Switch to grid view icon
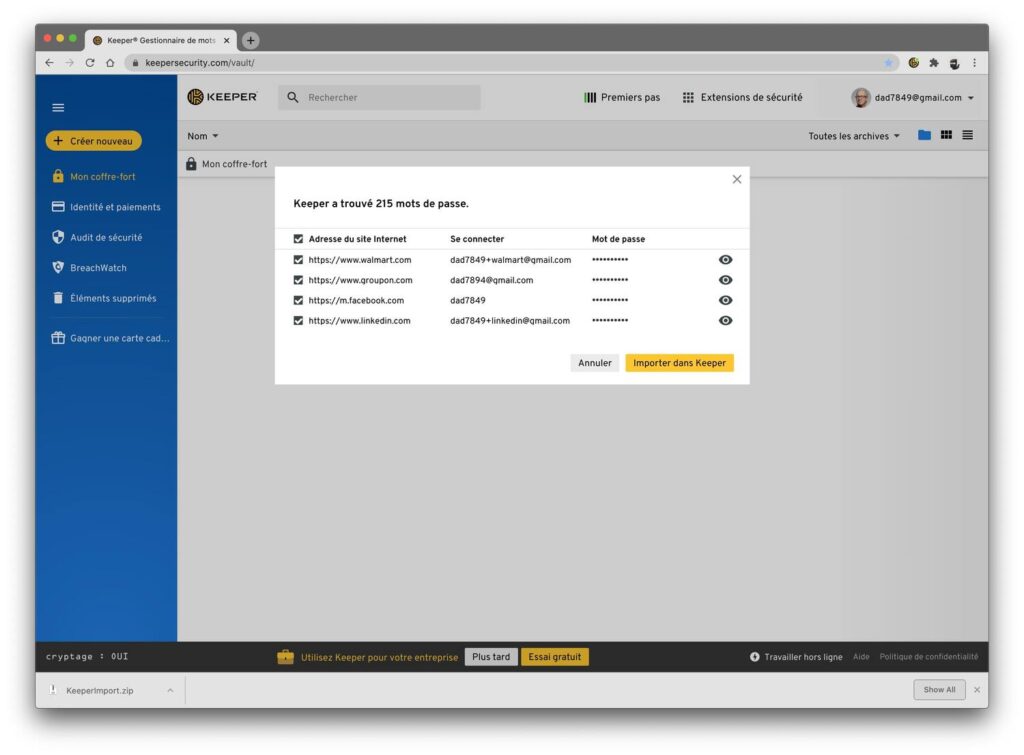This screenshot has height=755, width=1024. pyautogui.click(x=946, y=136)
